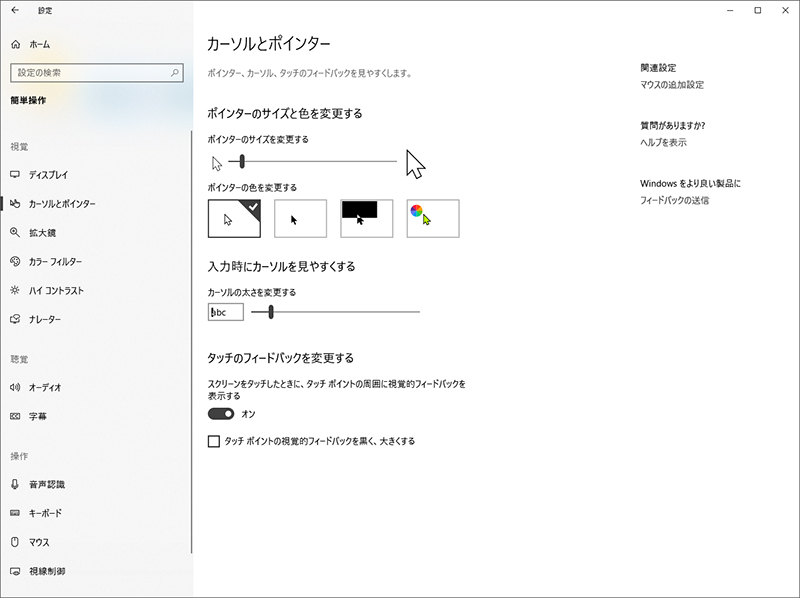
Task: Open ヘルプを表示 help link
Action: click(x=663, y=142)
